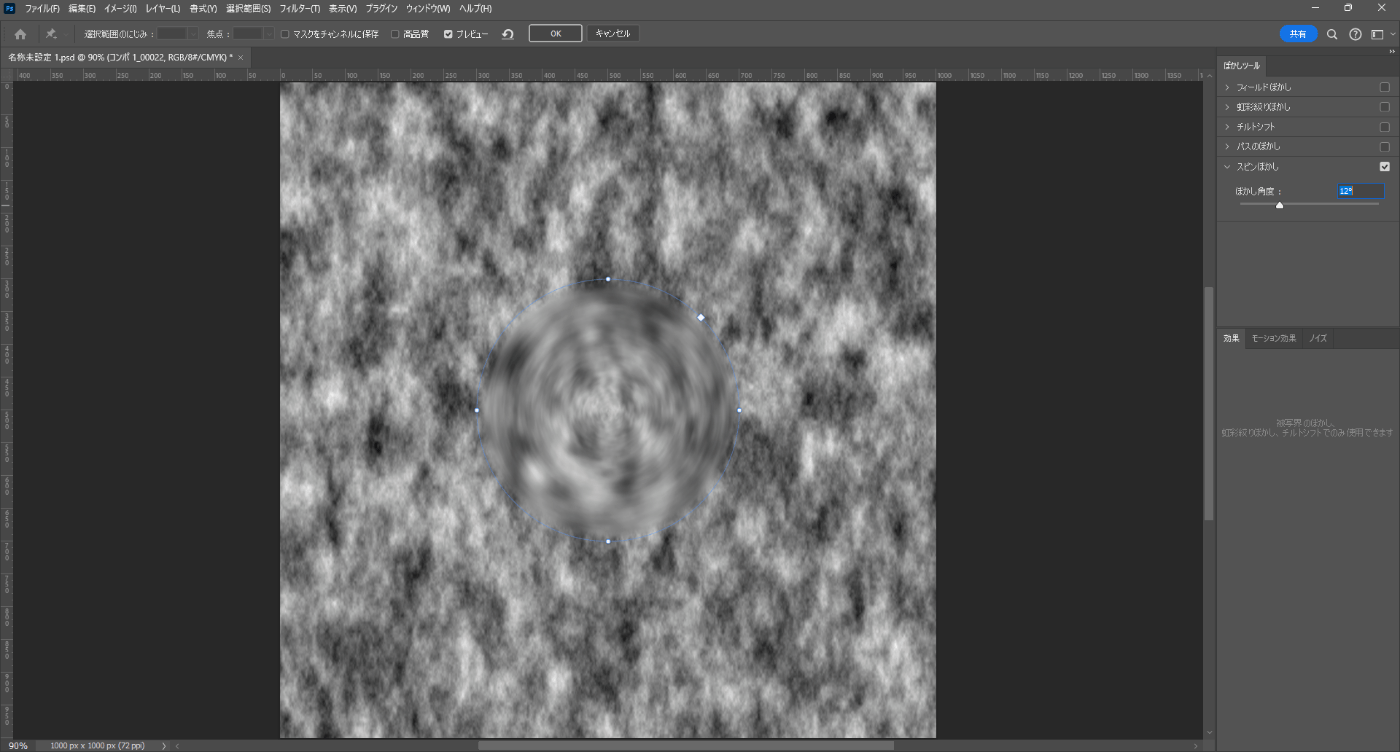Viewport: 1400px width, 752px height.
Task: Click the workspace layout icon
Action: [x=1377, y=34]
